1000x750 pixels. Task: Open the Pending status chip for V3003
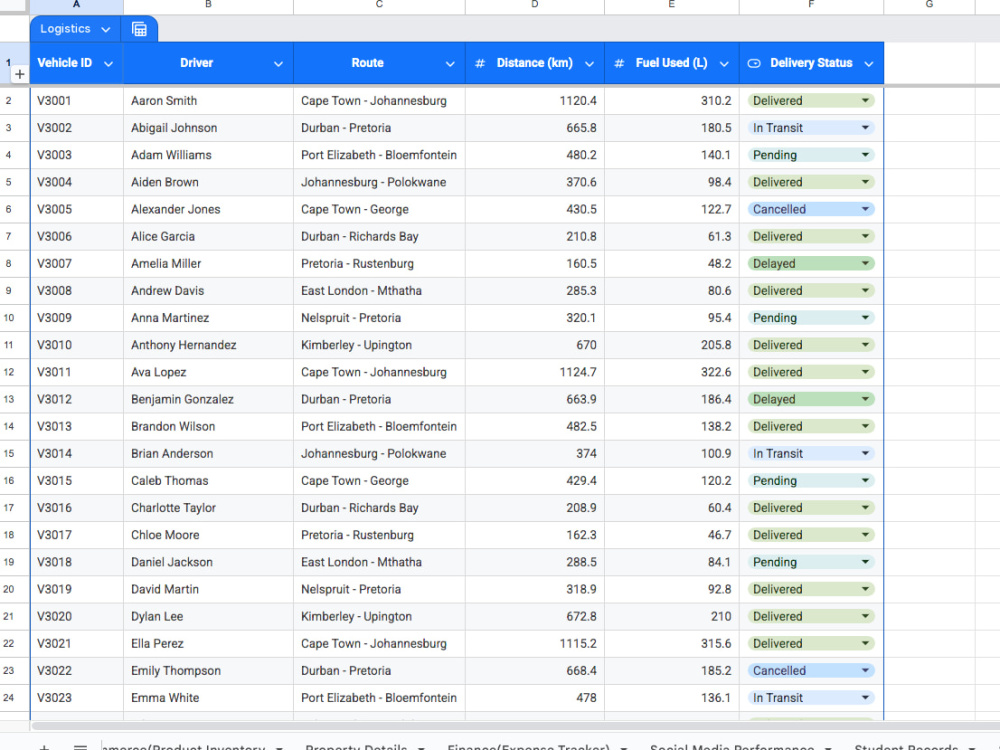coord(811,155)
